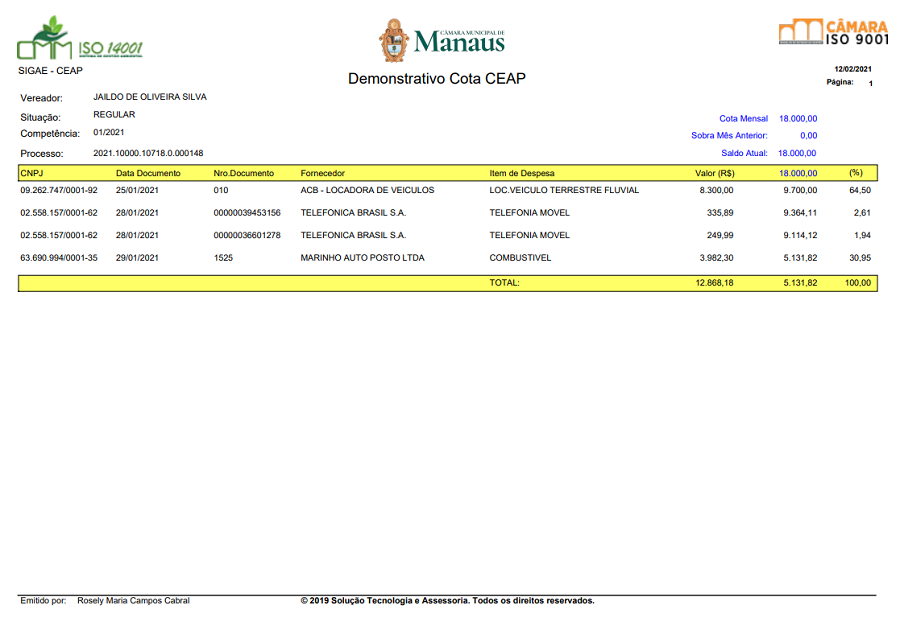900x634 pixels.
Task: Click the Cota Mensal label
Action: (743, 118)
